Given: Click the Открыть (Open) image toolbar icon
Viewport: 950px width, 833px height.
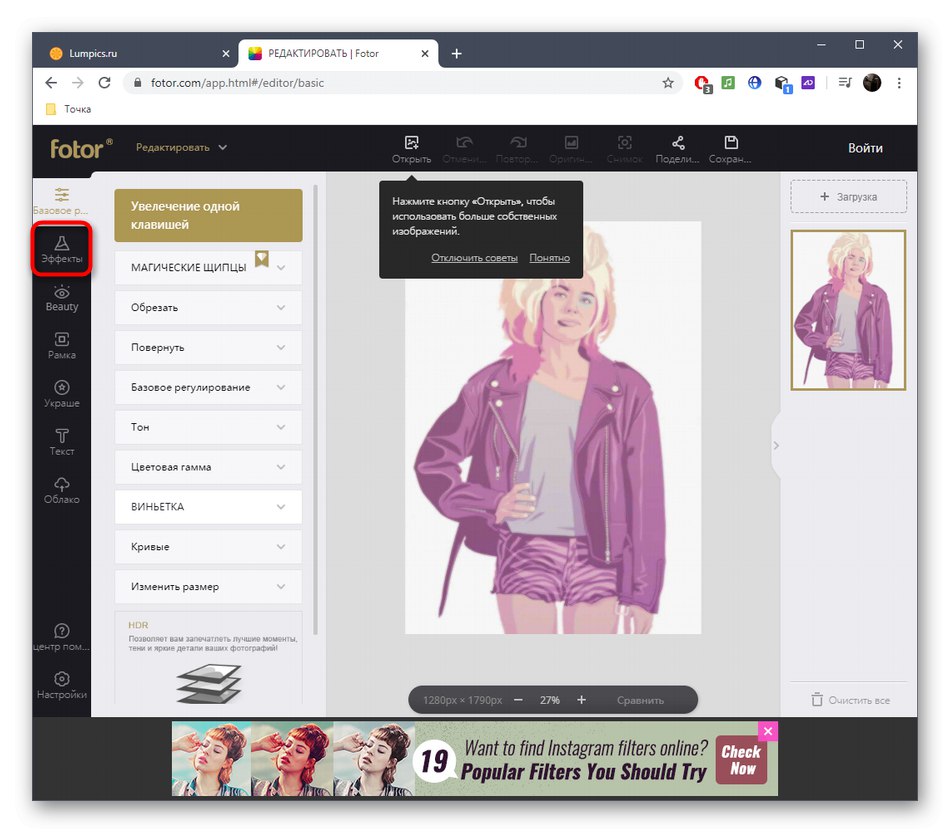Looking at the screenshot, I should point(411,149).
